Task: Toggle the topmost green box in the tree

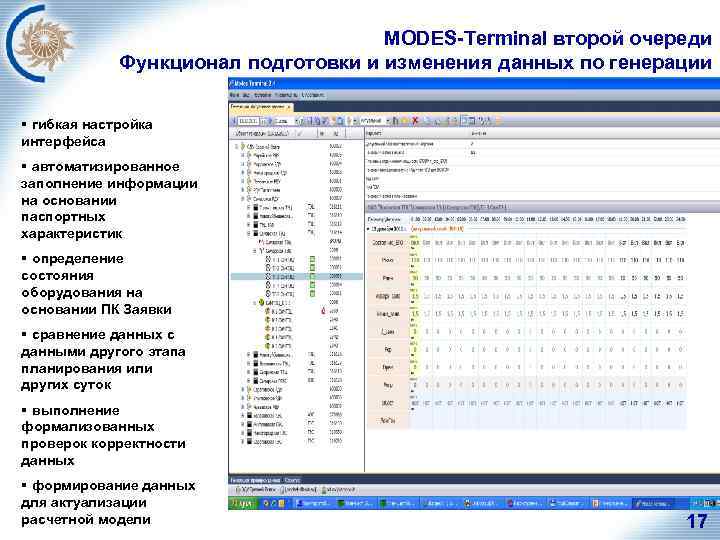Action: click(312, 259)
